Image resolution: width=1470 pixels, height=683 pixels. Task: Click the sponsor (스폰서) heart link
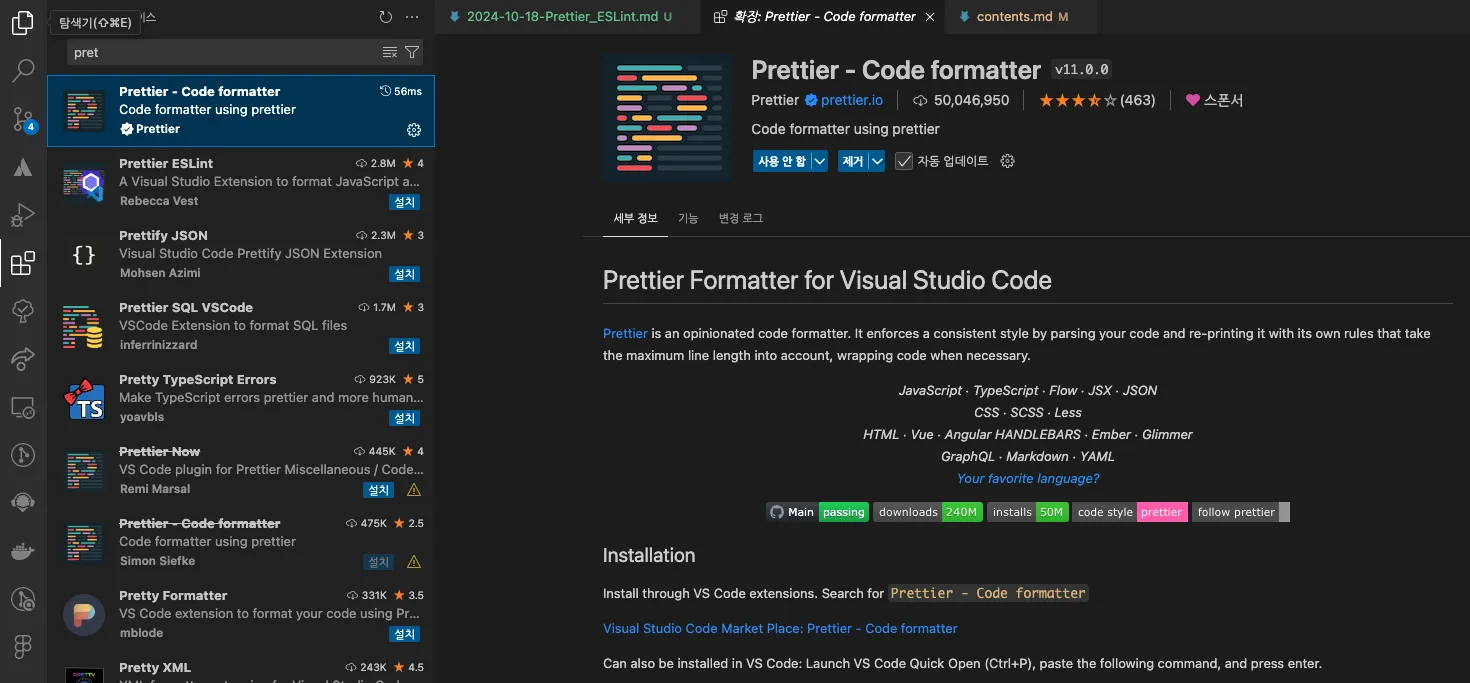tap(1214, 100)
